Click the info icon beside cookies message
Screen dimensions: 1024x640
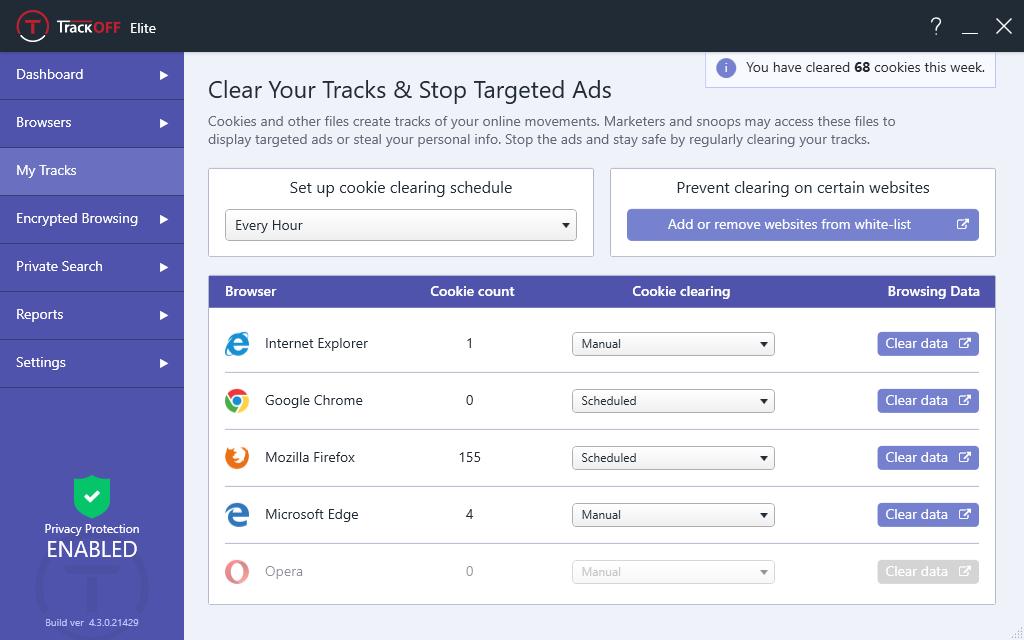click(x=727, y=68)
